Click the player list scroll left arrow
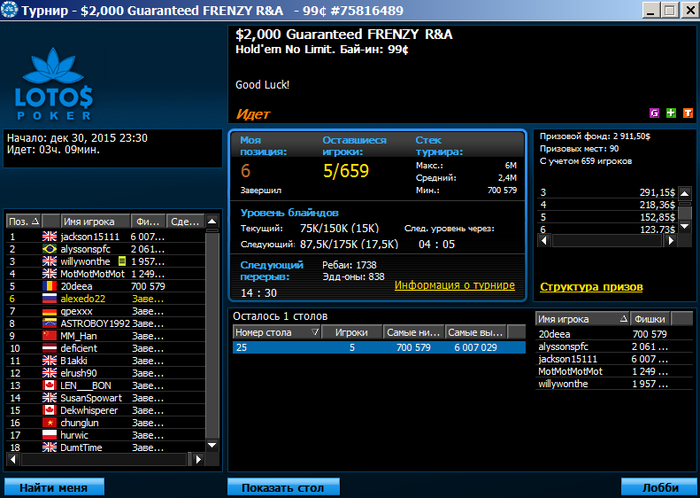 point(13,459)
